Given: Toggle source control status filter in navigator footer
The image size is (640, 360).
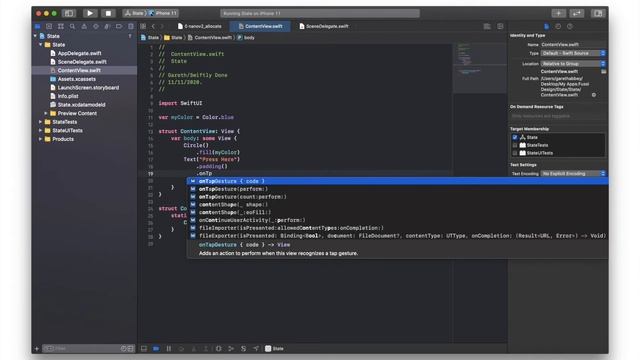Looking at the screenshot, I should click(x=131, y=349).
